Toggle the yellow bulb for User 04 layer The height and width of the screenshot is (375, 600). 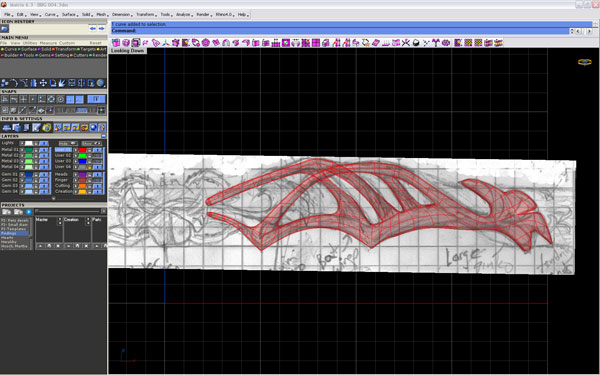[x=89, y=167]
